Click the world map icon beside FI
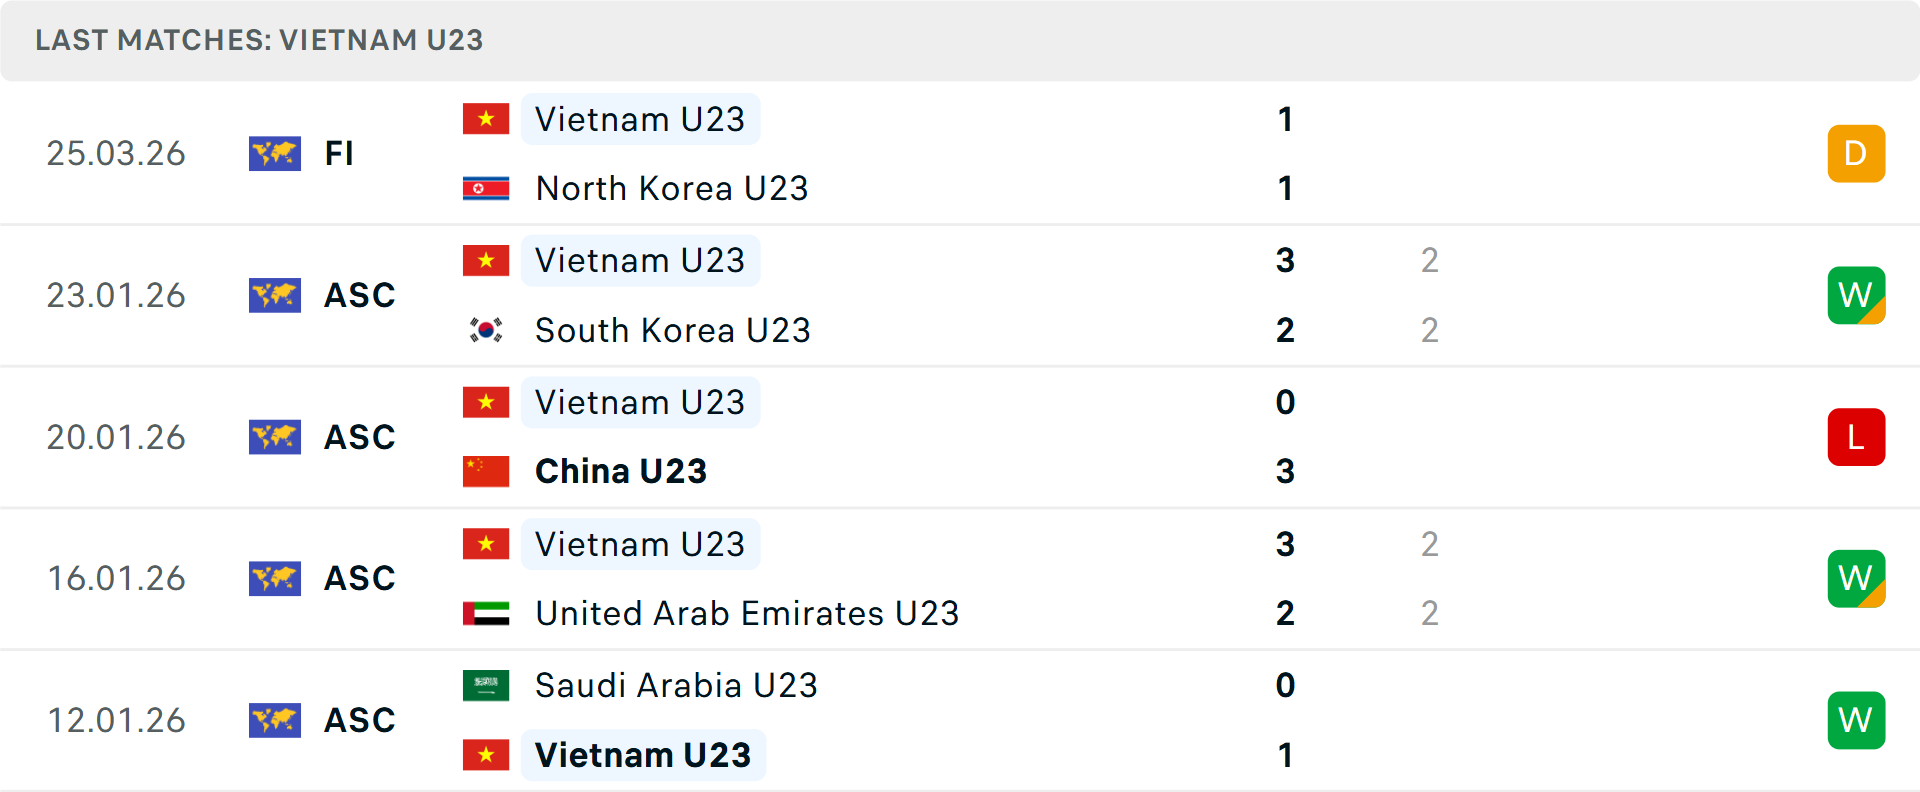 coord(275,153)
